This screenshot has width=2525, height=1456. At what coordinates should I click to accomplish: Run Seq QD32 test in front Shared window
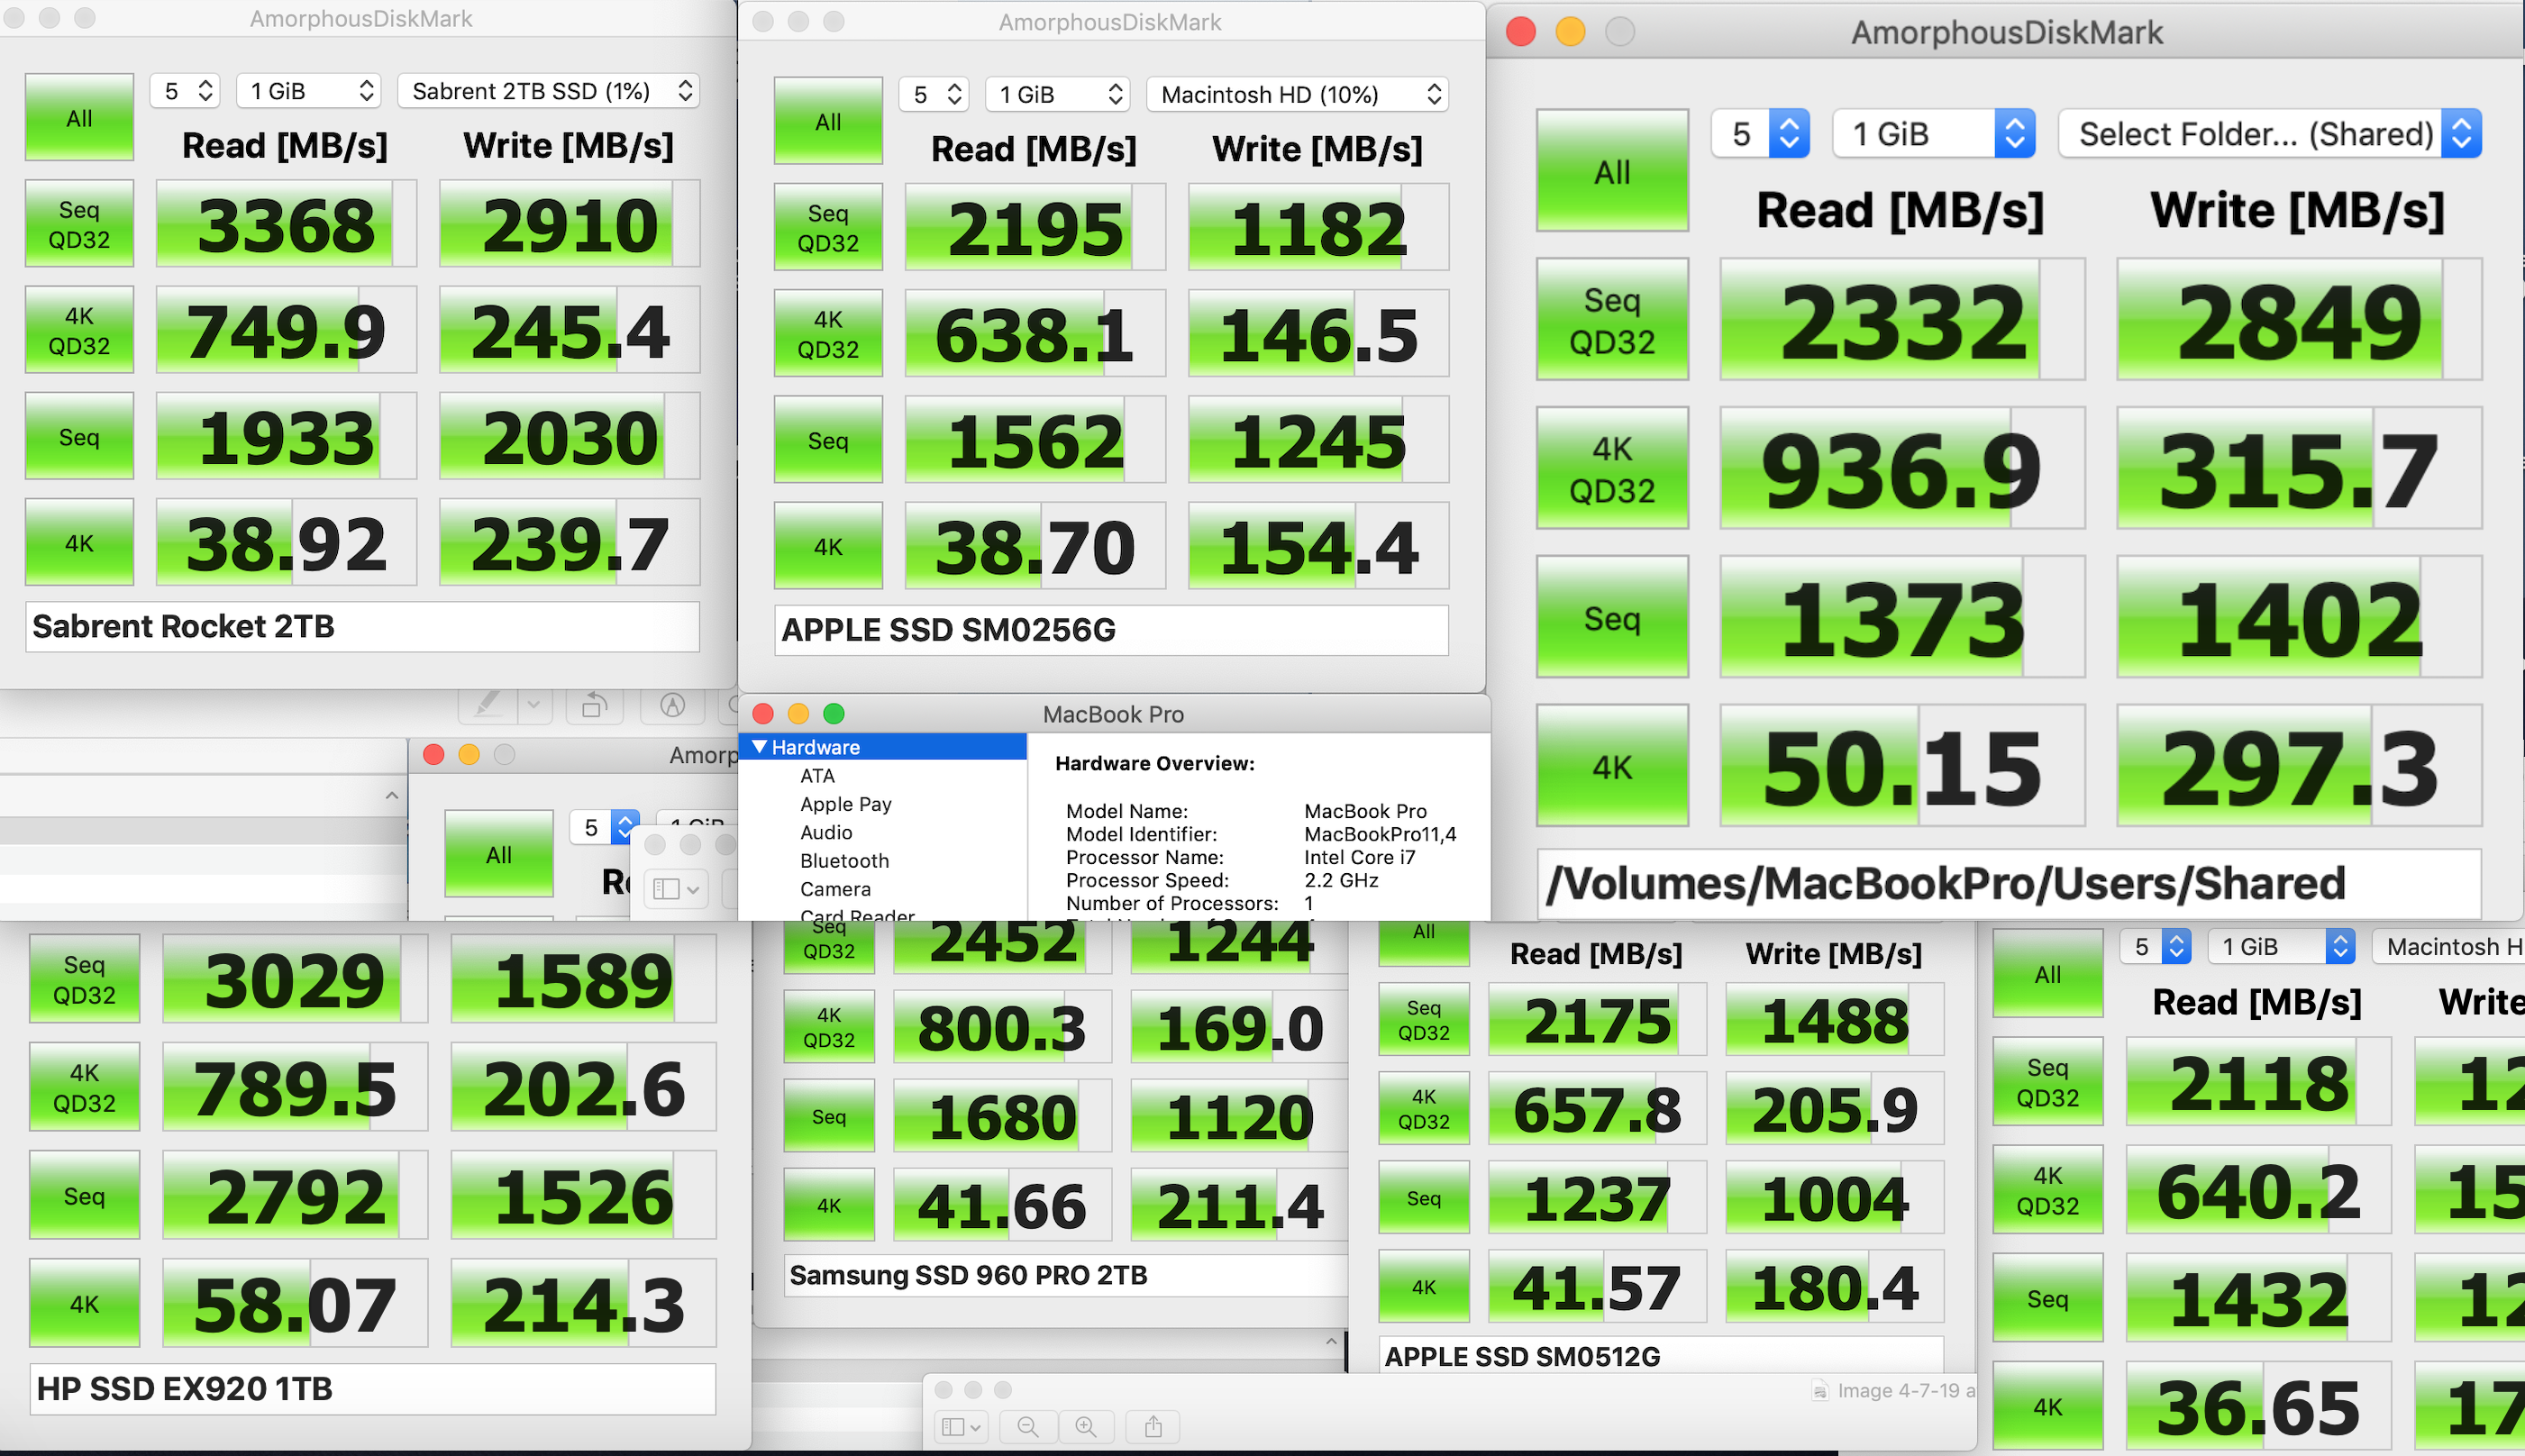coord(1612,320)
